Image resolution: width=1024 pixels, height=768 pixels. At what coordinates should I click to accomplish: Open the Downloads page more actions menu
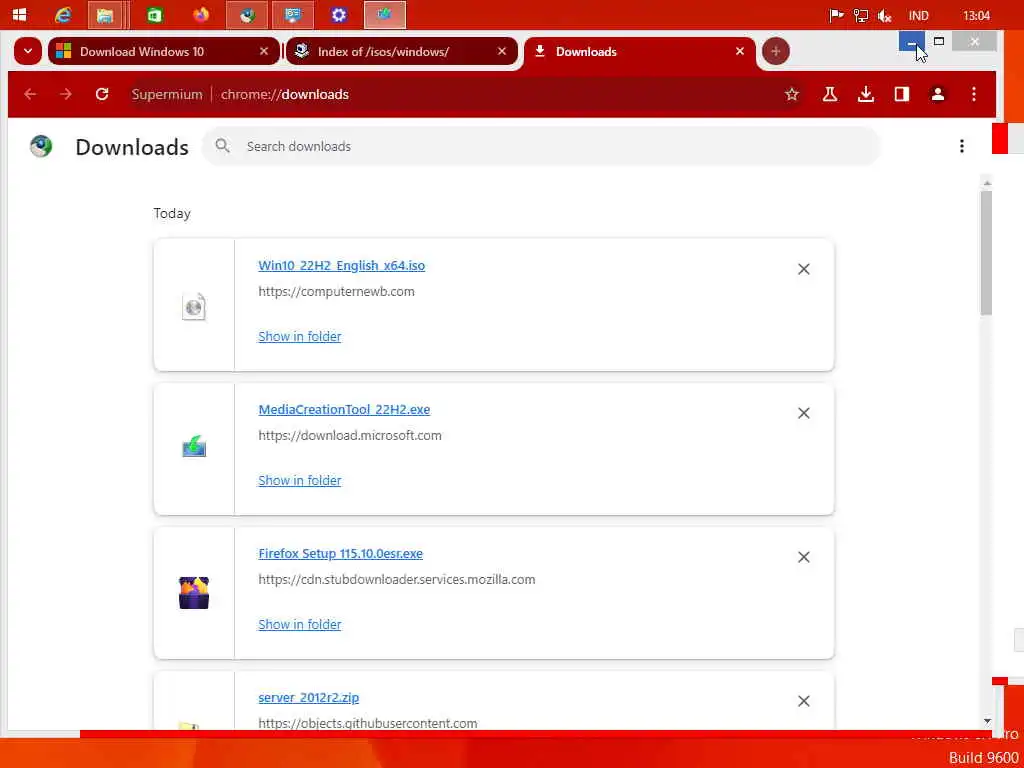(x=961, y=146)
